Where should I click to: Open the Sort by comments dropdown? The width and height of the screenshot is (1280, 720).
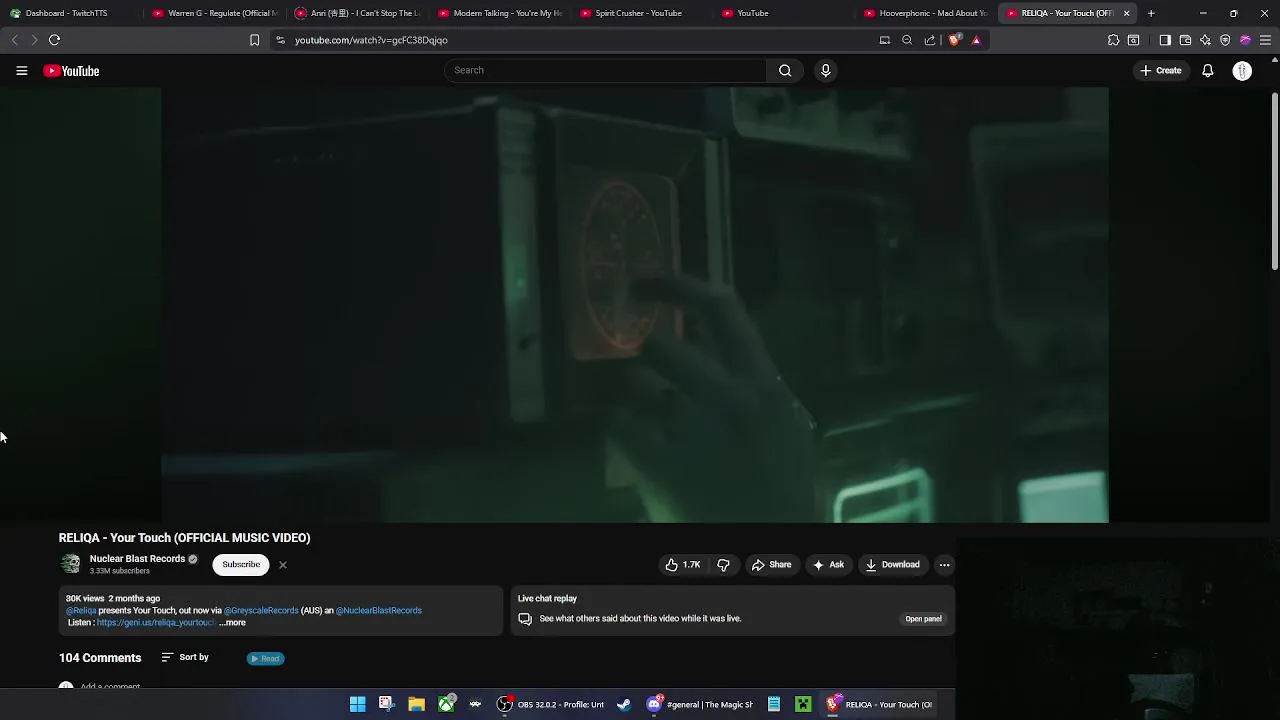point(185,658)
